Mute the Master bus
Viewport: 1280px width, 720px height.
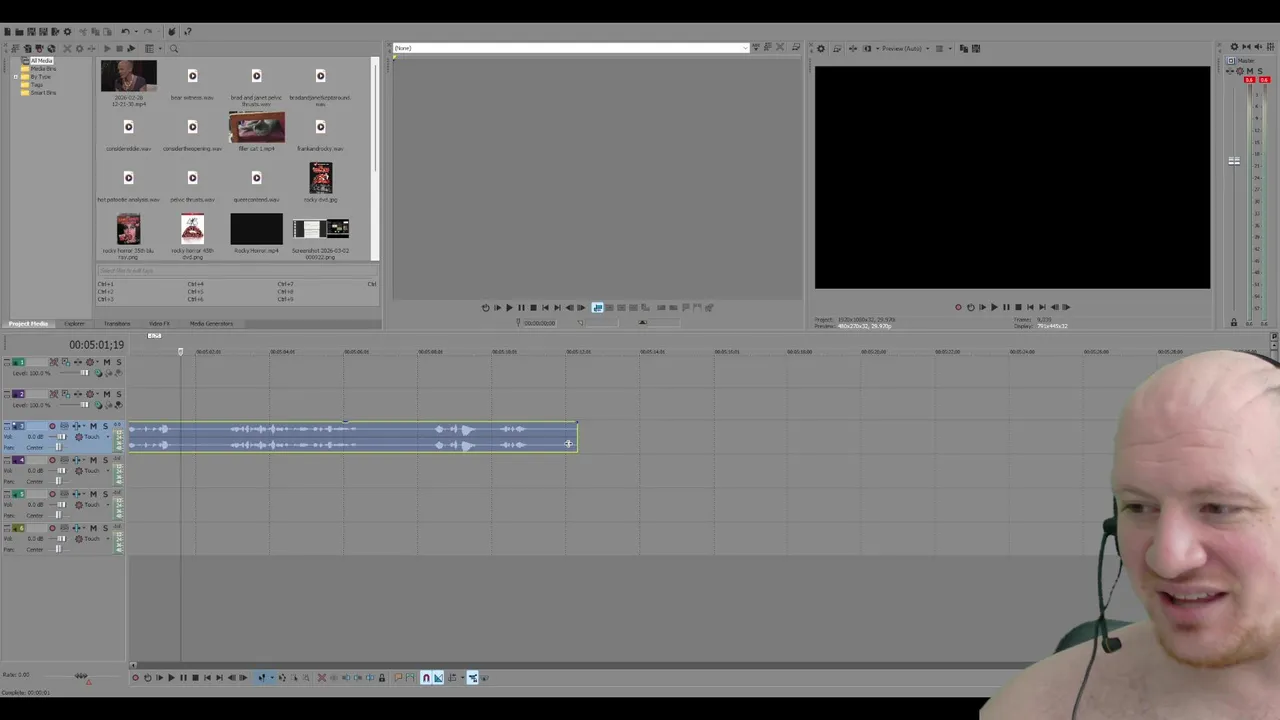point(1250,70)
